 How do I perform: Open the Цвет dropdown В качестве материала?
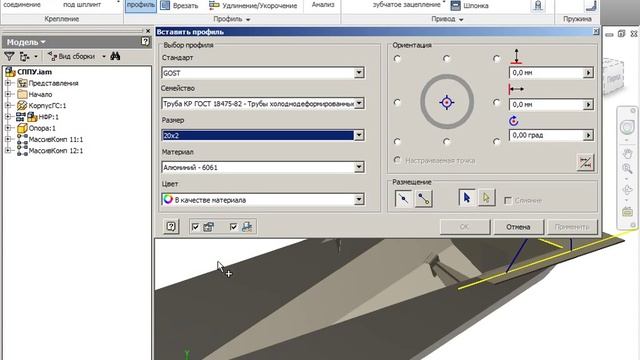click(x=263, y=200)
